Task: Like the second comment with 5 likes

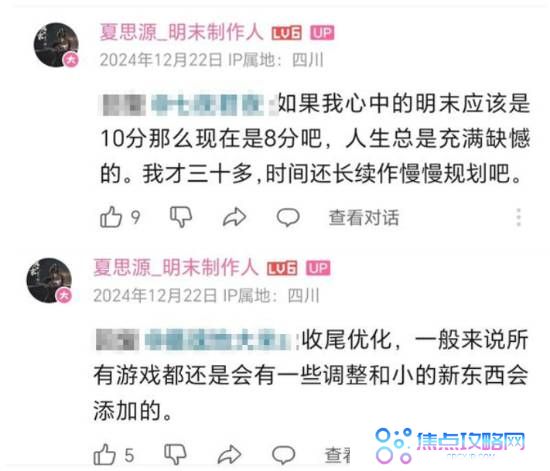Action: 105,455
